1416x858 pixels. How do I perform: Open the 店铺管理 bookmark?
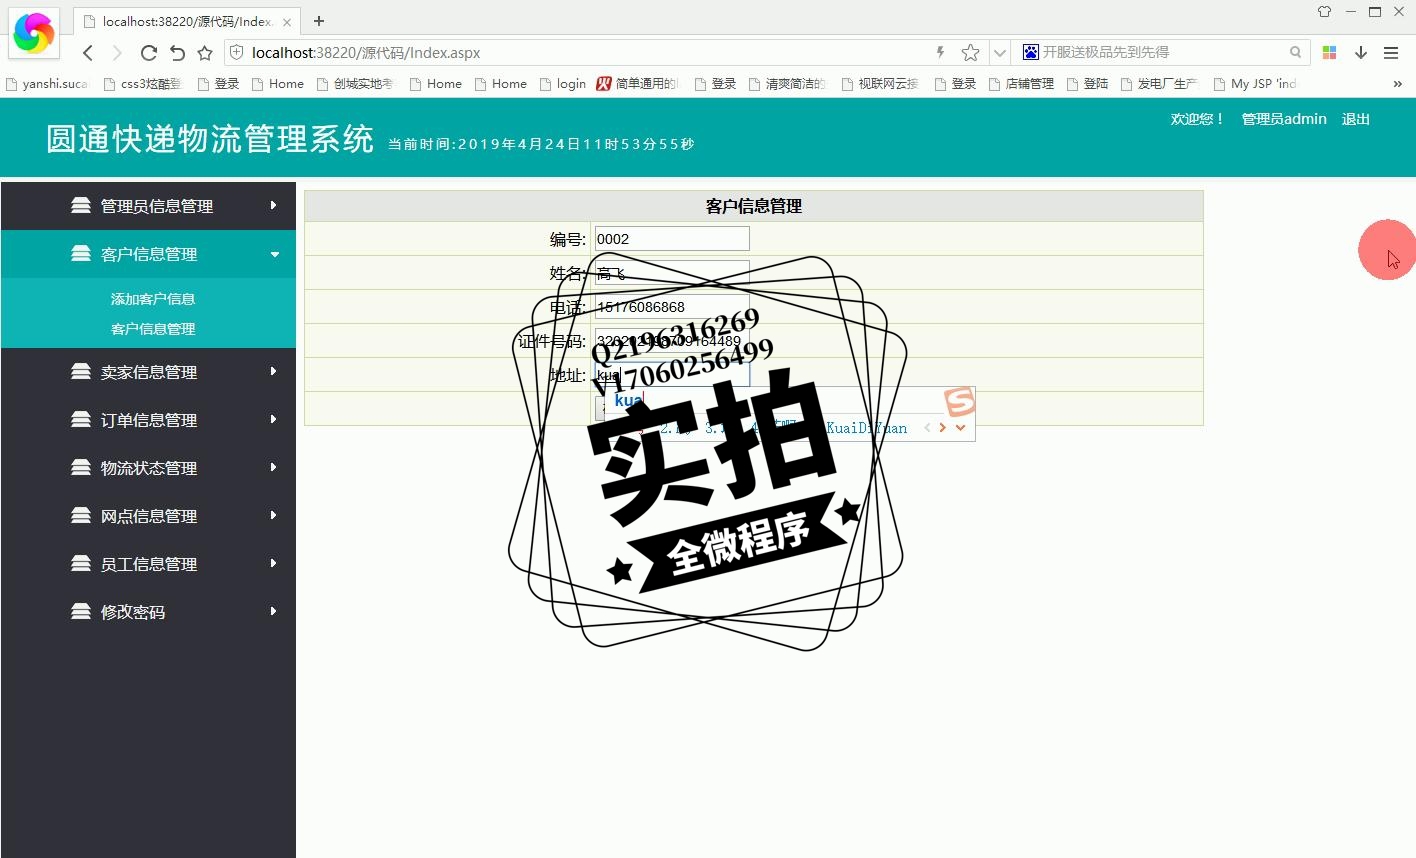pyautogui.click(x=1021, y=84)
